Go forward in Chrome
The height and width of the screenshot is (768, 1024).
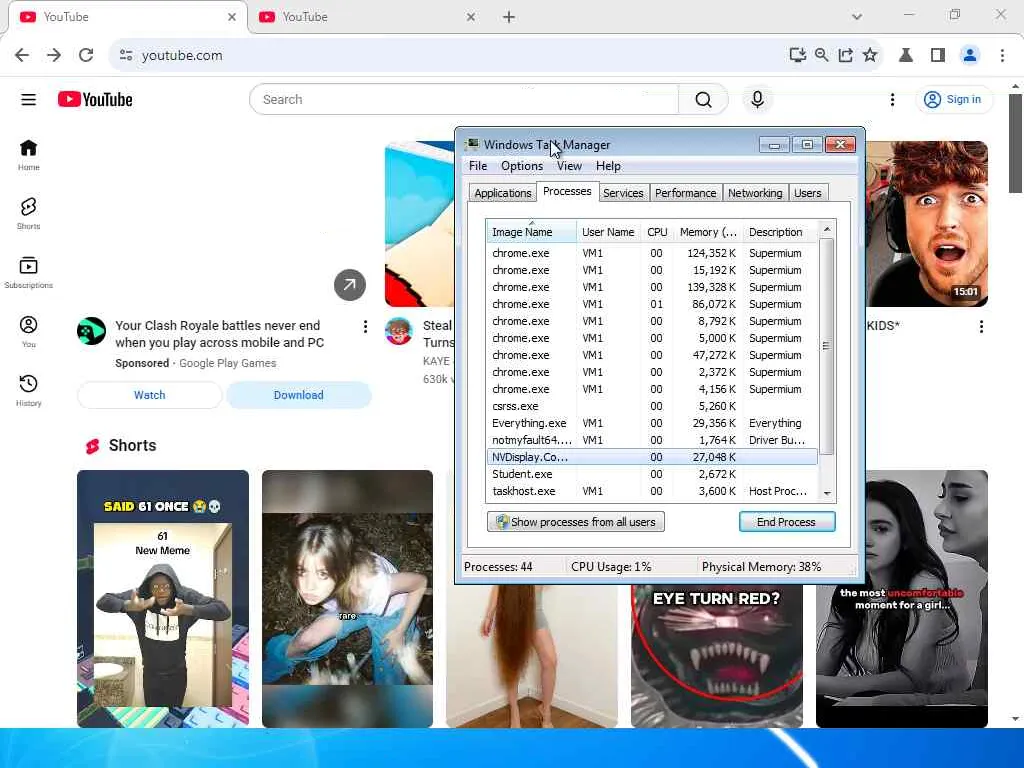(54, 56)
